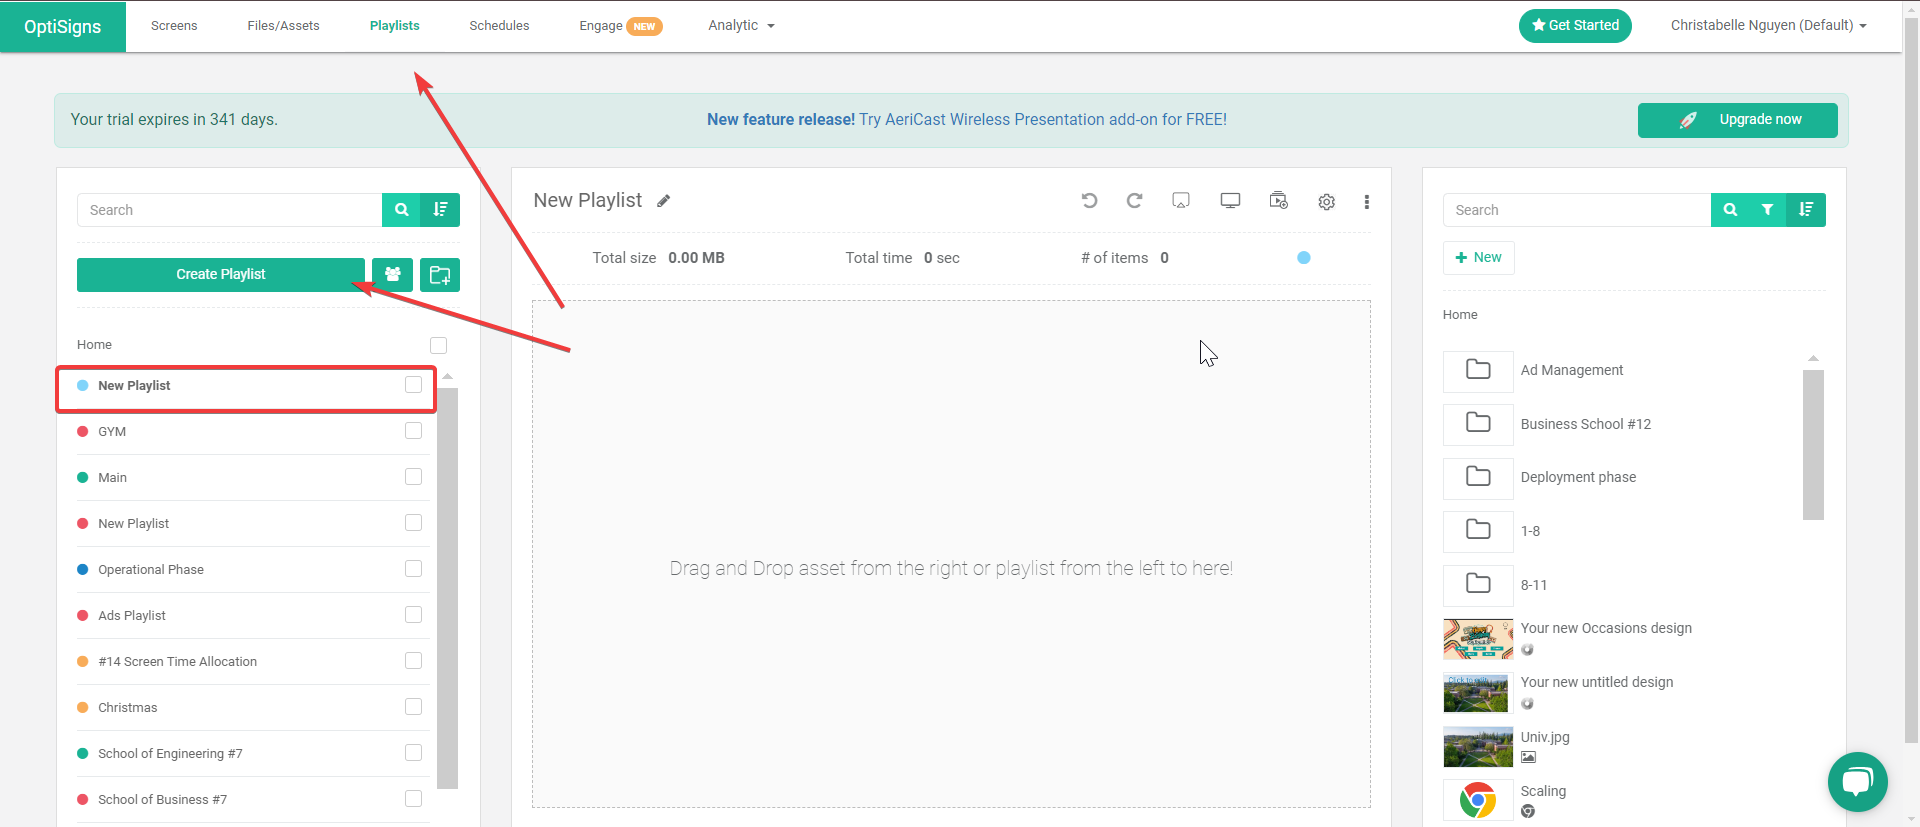This screenshot has width=1920, height=827.
Task: Click the add new folder icon
Action: pyautogui.click(x=440, y=275)
